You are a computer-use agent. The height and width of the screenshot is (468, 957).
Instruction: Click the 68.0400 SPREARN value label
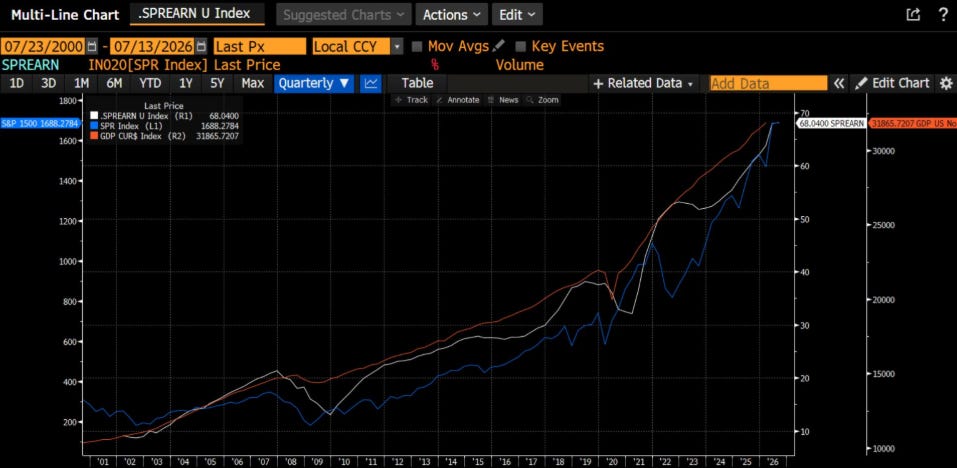tap(831, 123)
